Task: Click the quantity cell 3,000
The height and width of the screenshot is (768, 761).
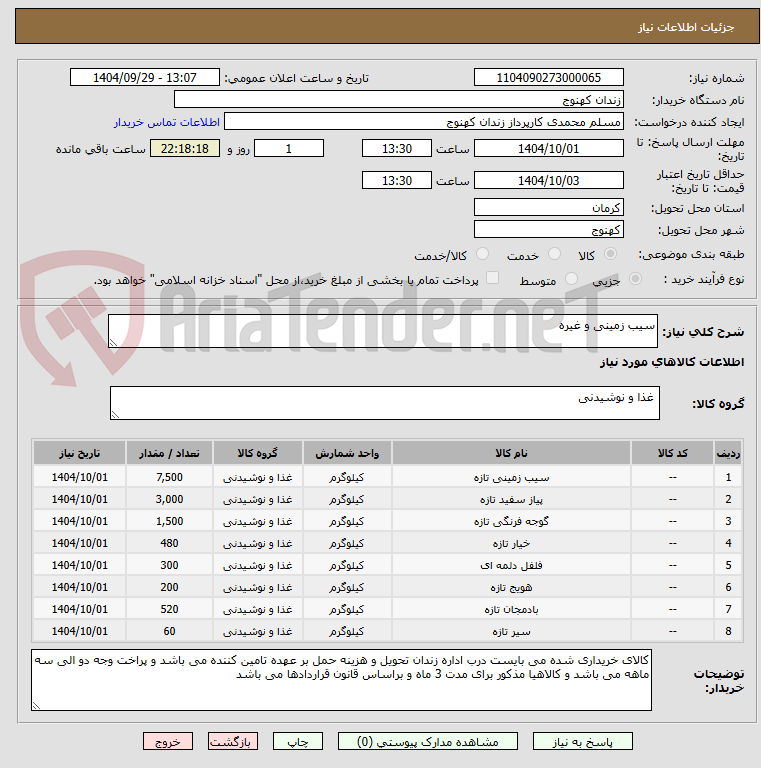Action: [169, 499]
